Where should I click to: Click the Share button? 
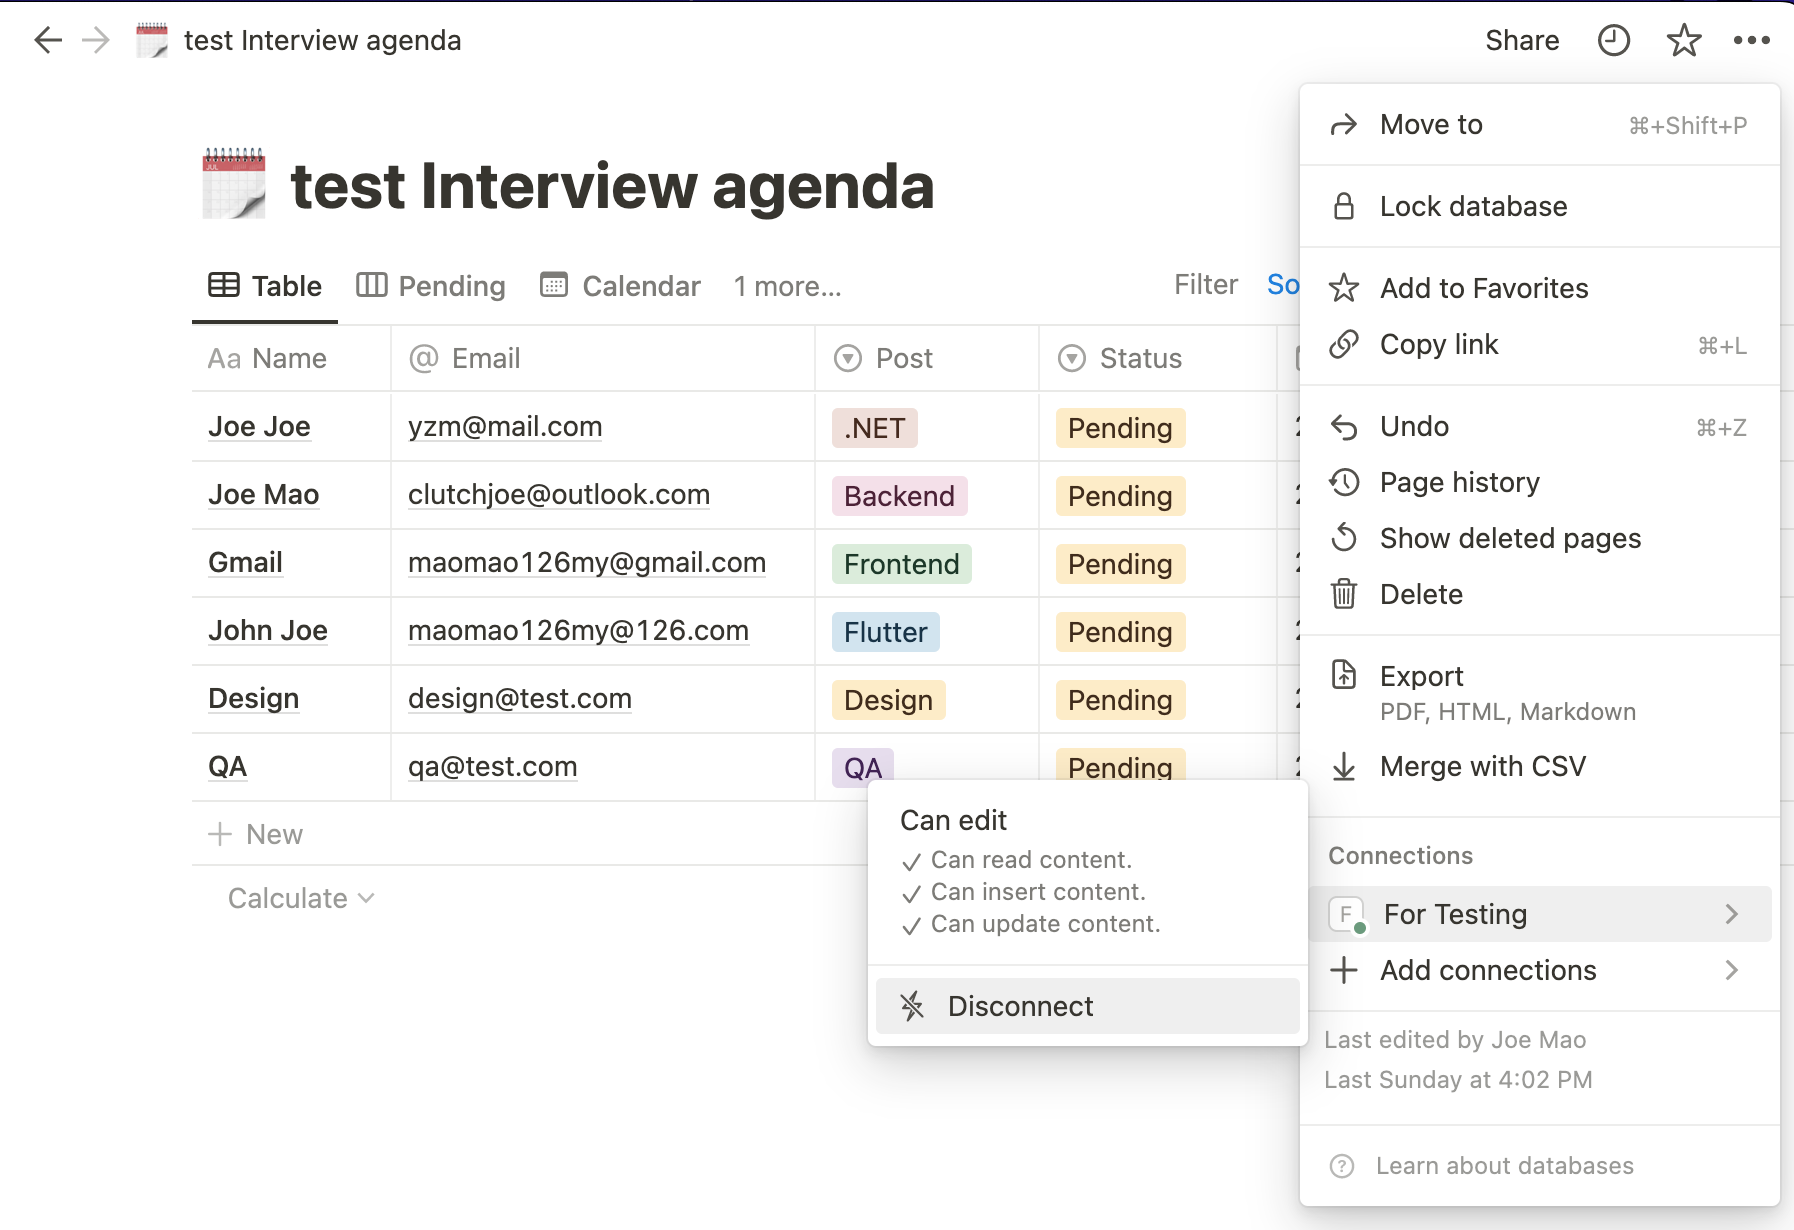1521,40
